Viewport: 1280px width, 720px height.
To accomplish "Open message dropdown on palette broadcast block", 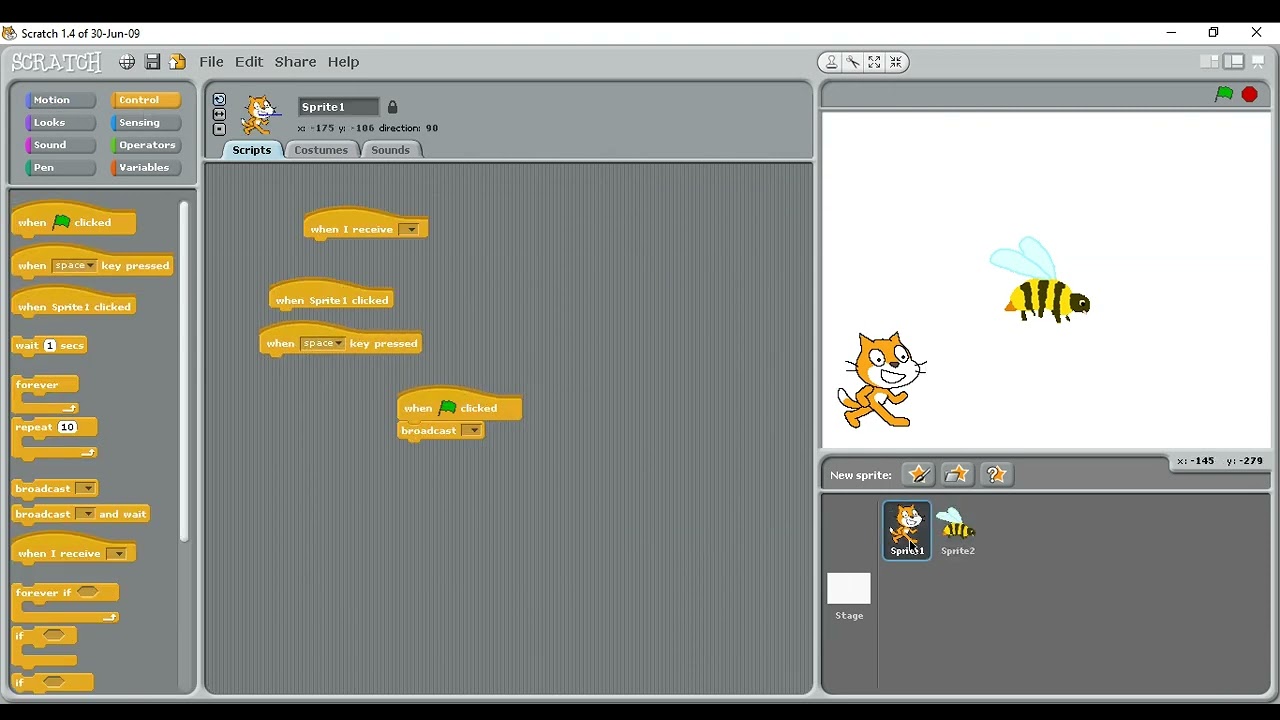I will pyautogui.click(x=86, y=489).
